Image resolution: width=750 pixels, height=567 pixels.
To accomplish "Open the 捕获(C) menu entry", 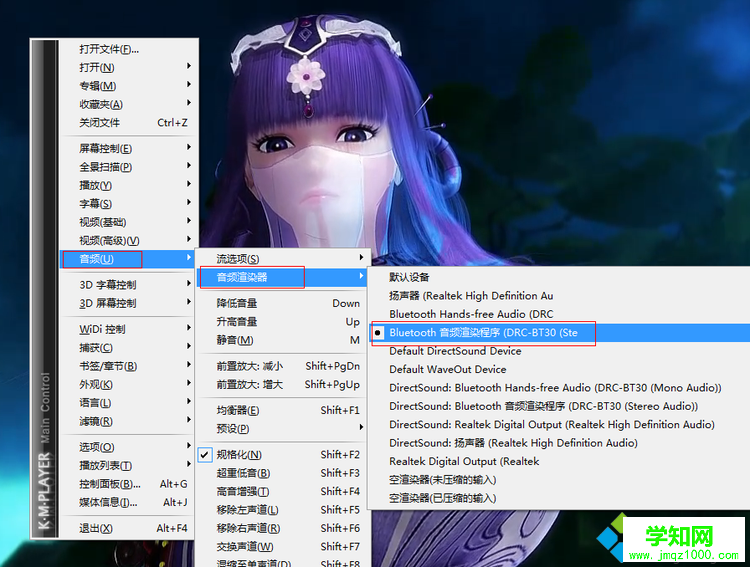I will click(128, 347).
